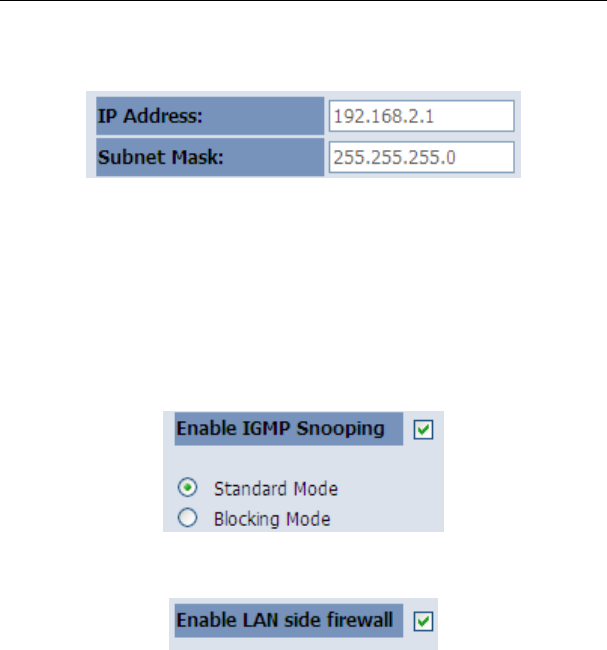
Task: Toggle the green checkmark beside LAN side firewall
Action: pos(423,621)
